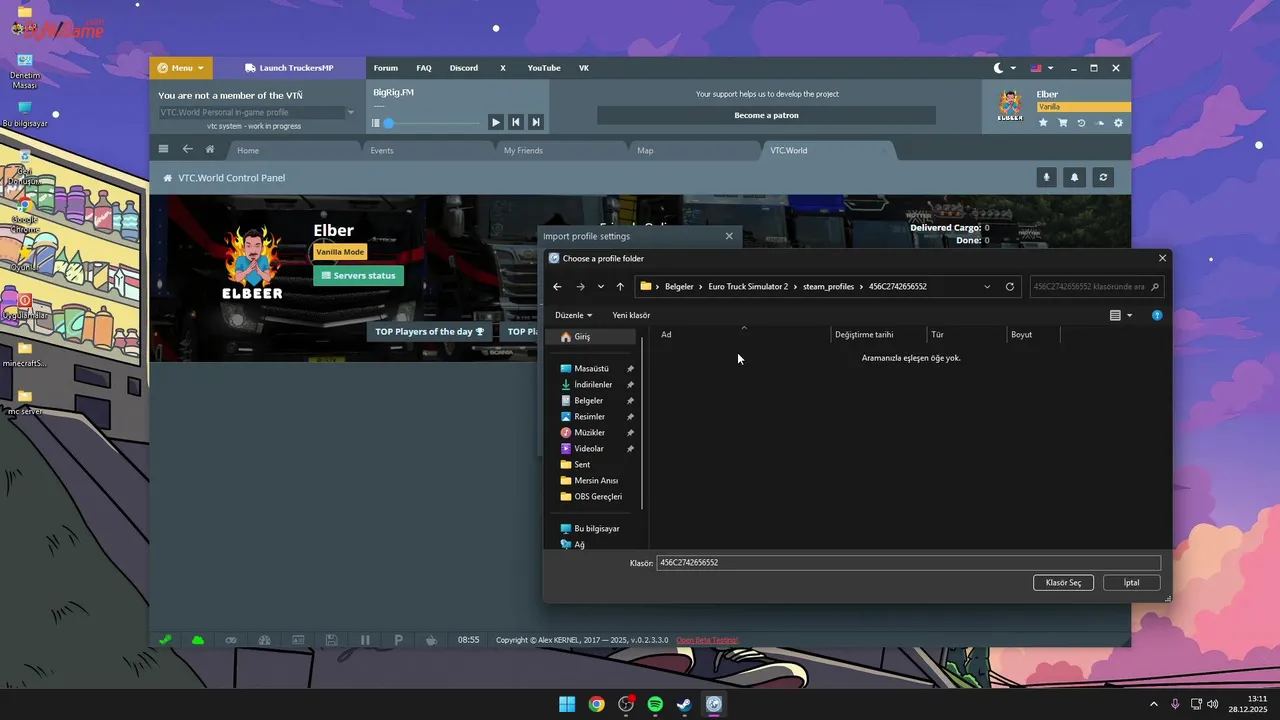Screen dimensions: 1280x720
Task: Click the green Steam status icon
Action: click(x=165, y=639)
